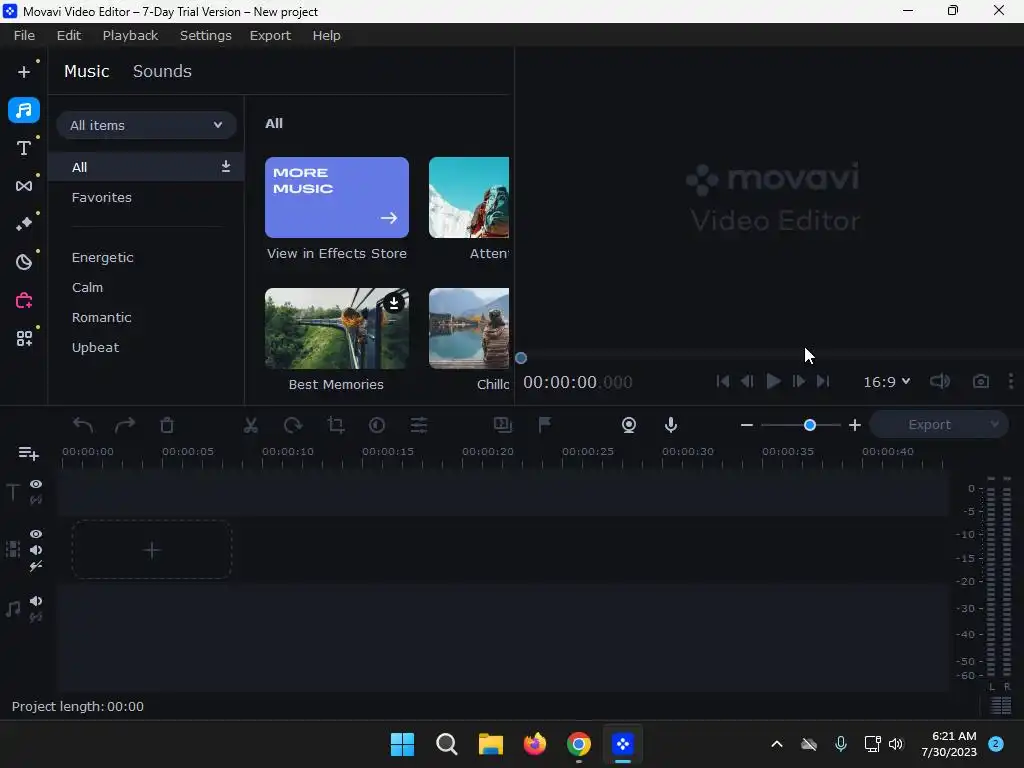Toggle video track visibility eye
The width and height of the screenshot is (1024, 768).
point(36,534)
